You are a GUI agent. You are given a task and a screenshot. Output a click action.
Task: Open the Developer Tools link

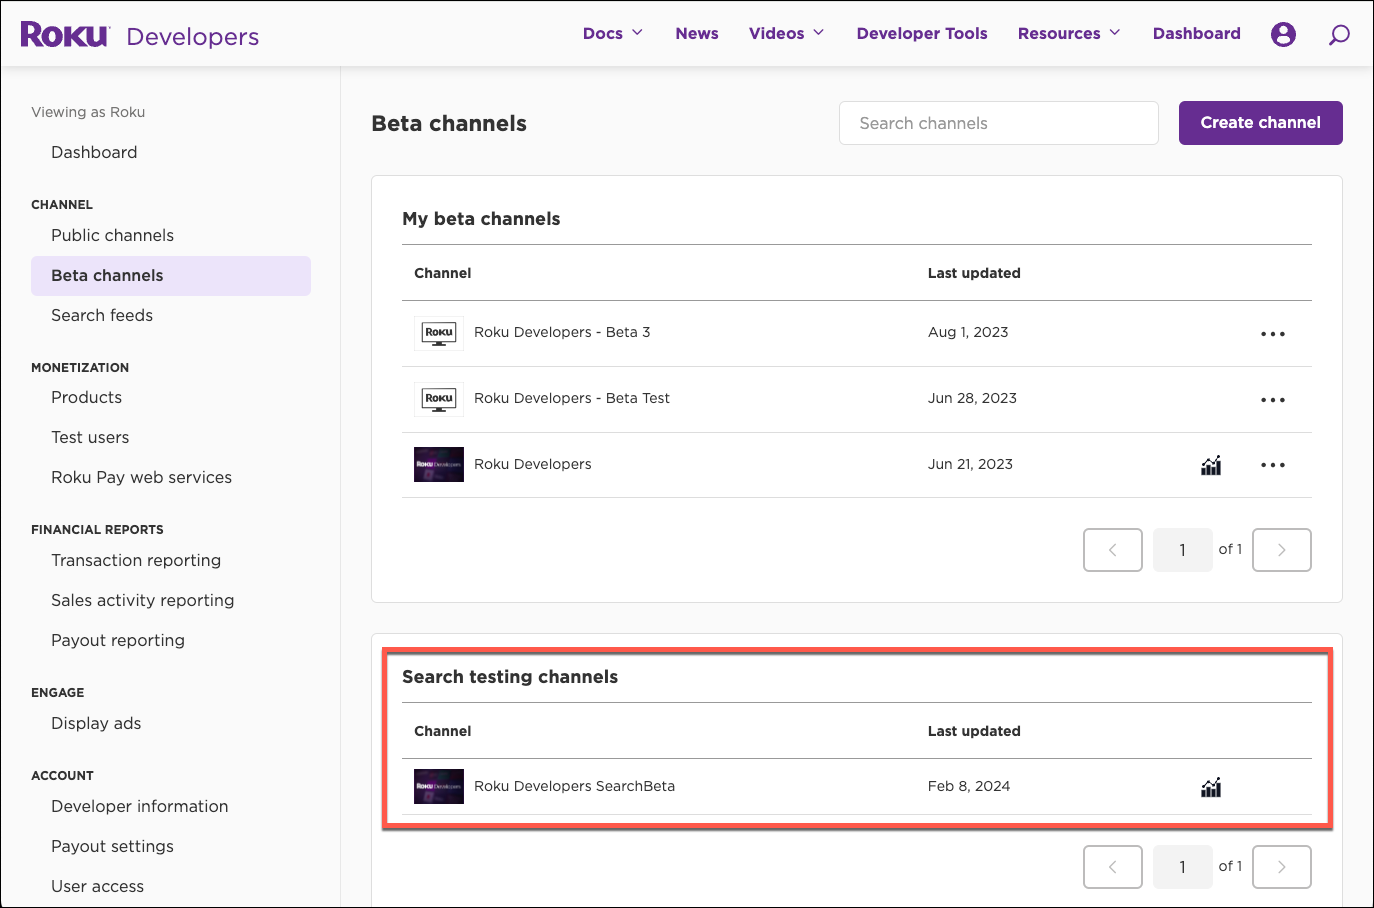pyautogui.click(x=921, y=33)
